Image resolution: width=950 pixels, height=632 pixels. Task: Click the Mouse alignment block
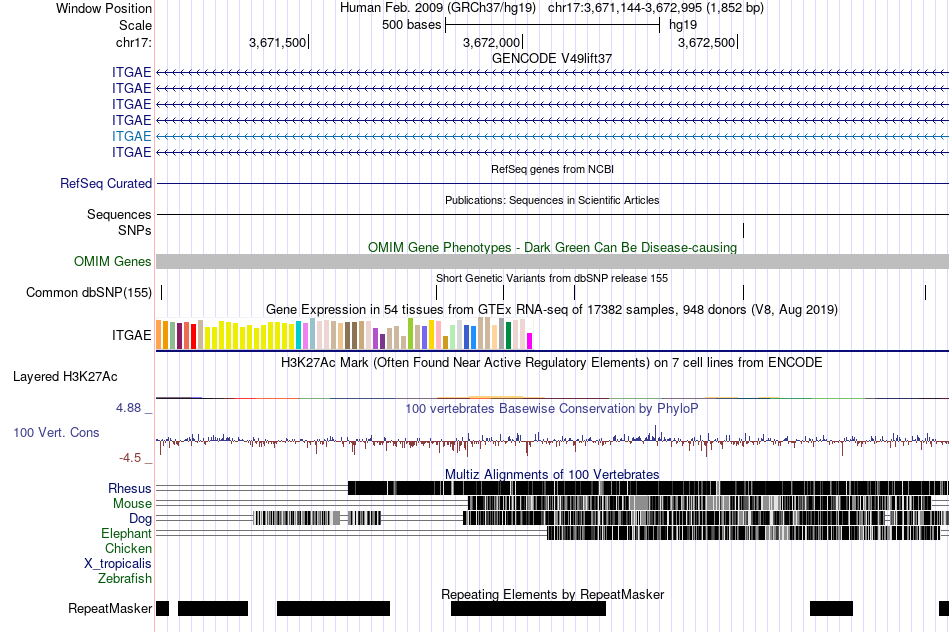click(x=700, y=503)
